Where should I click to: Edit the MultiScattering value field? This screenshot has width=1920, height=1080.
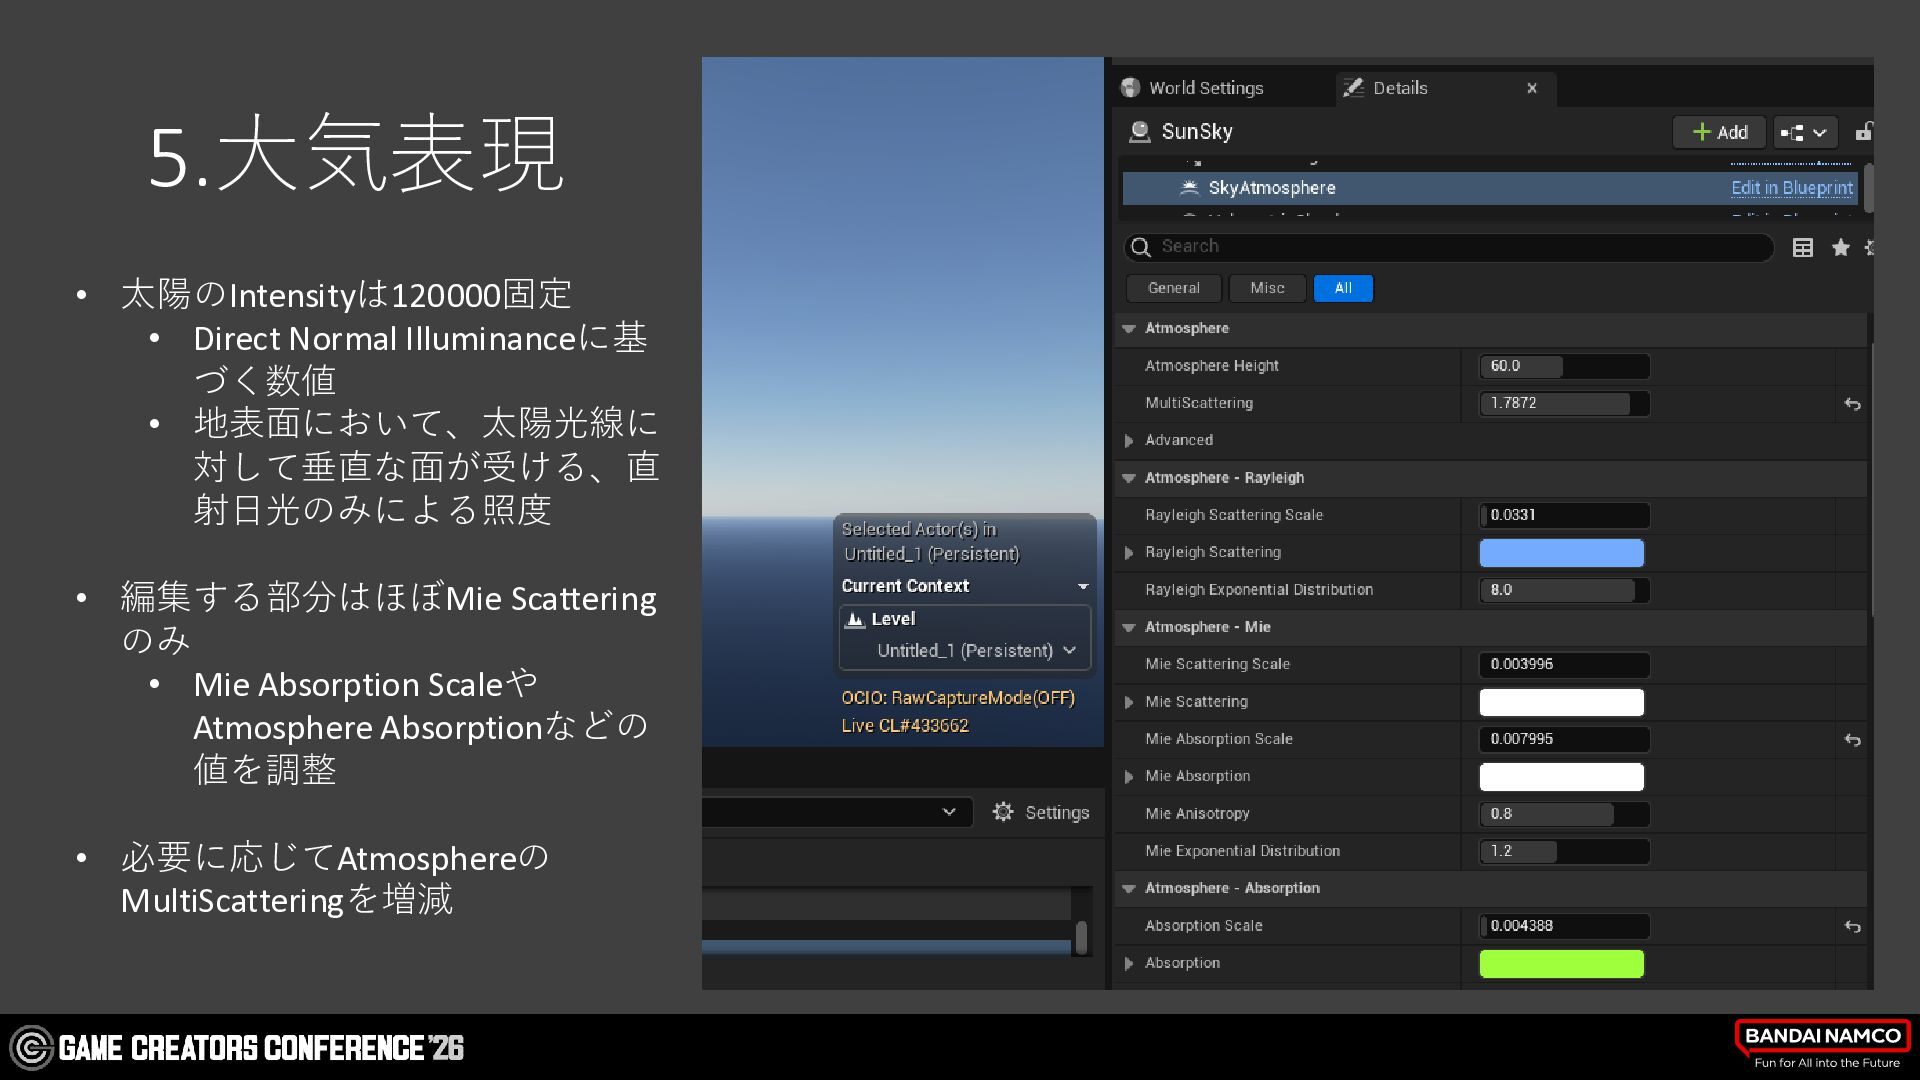(1564, 403)
